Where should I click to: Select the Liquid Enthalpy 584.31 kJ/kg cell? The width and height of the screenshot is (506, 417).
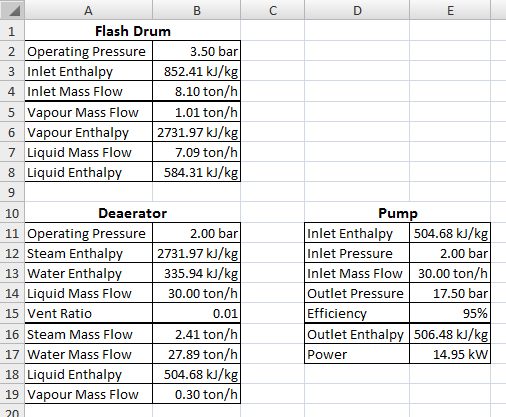197,172
